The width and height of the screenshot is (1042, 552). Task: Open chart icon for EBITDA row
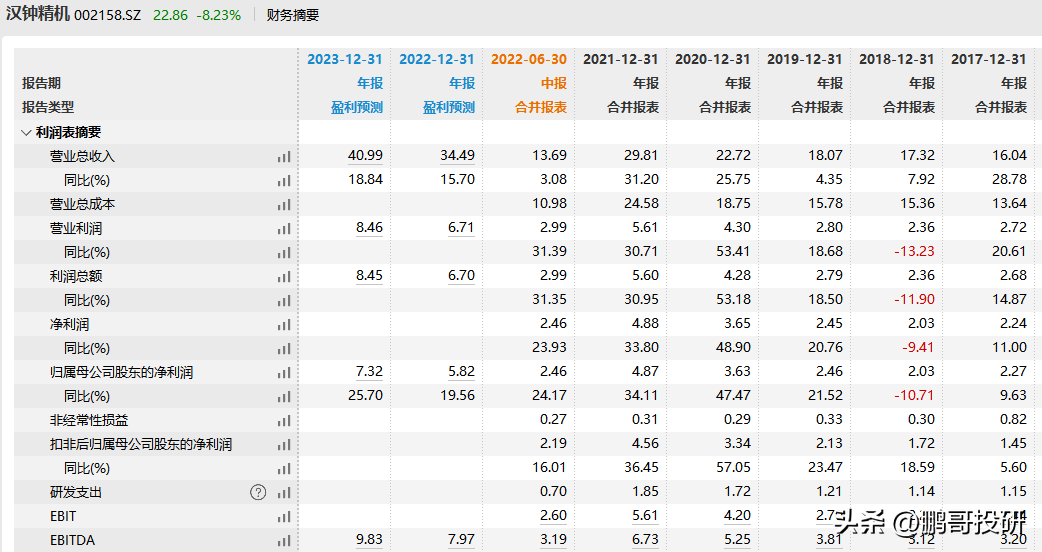tap(284, 540)
